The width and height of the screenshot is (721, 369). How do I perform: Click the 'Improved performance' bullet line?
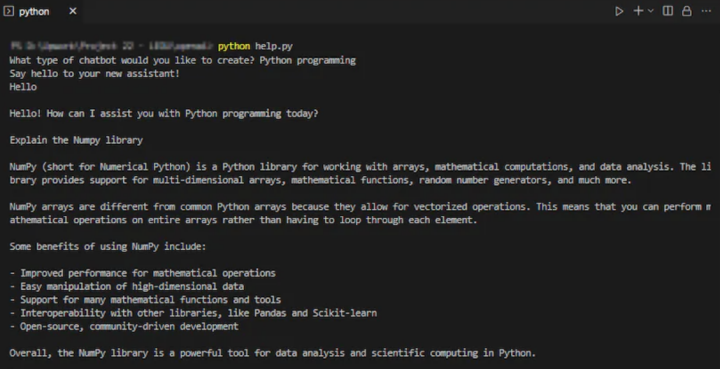[x=143, y=273]
